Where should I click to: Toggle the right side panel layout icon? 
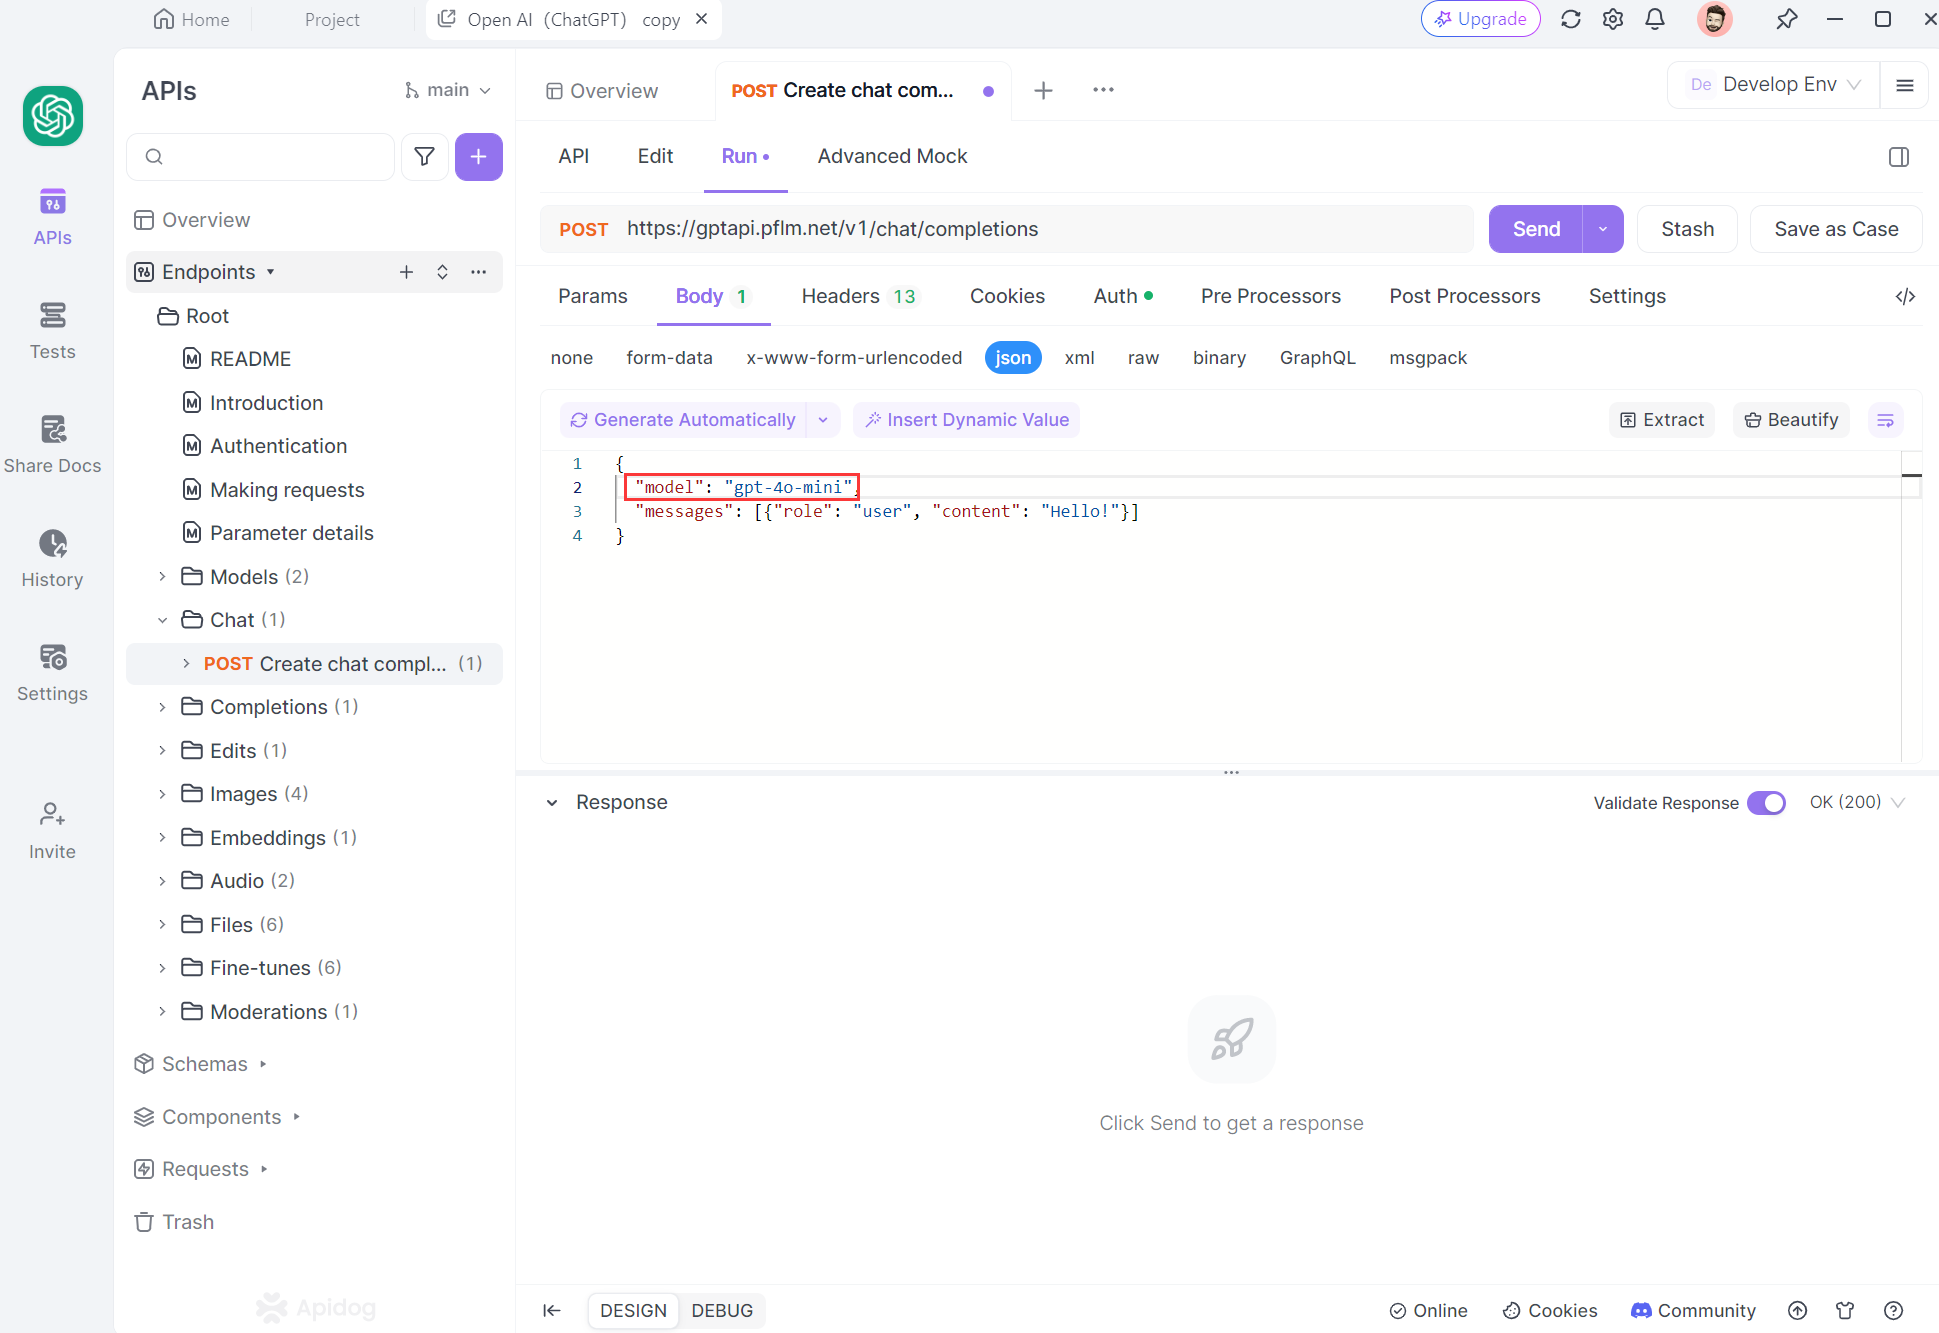tap(1898, 156)
